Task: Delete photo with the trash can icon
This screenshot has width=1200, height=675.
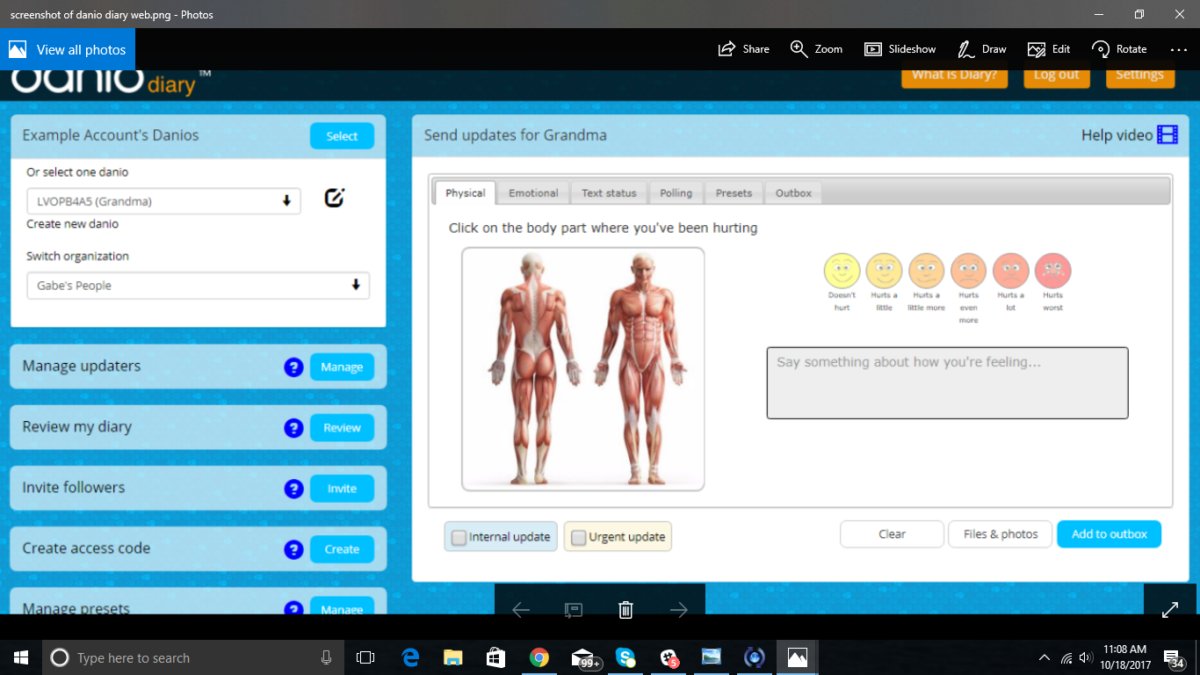Action: 626,609
